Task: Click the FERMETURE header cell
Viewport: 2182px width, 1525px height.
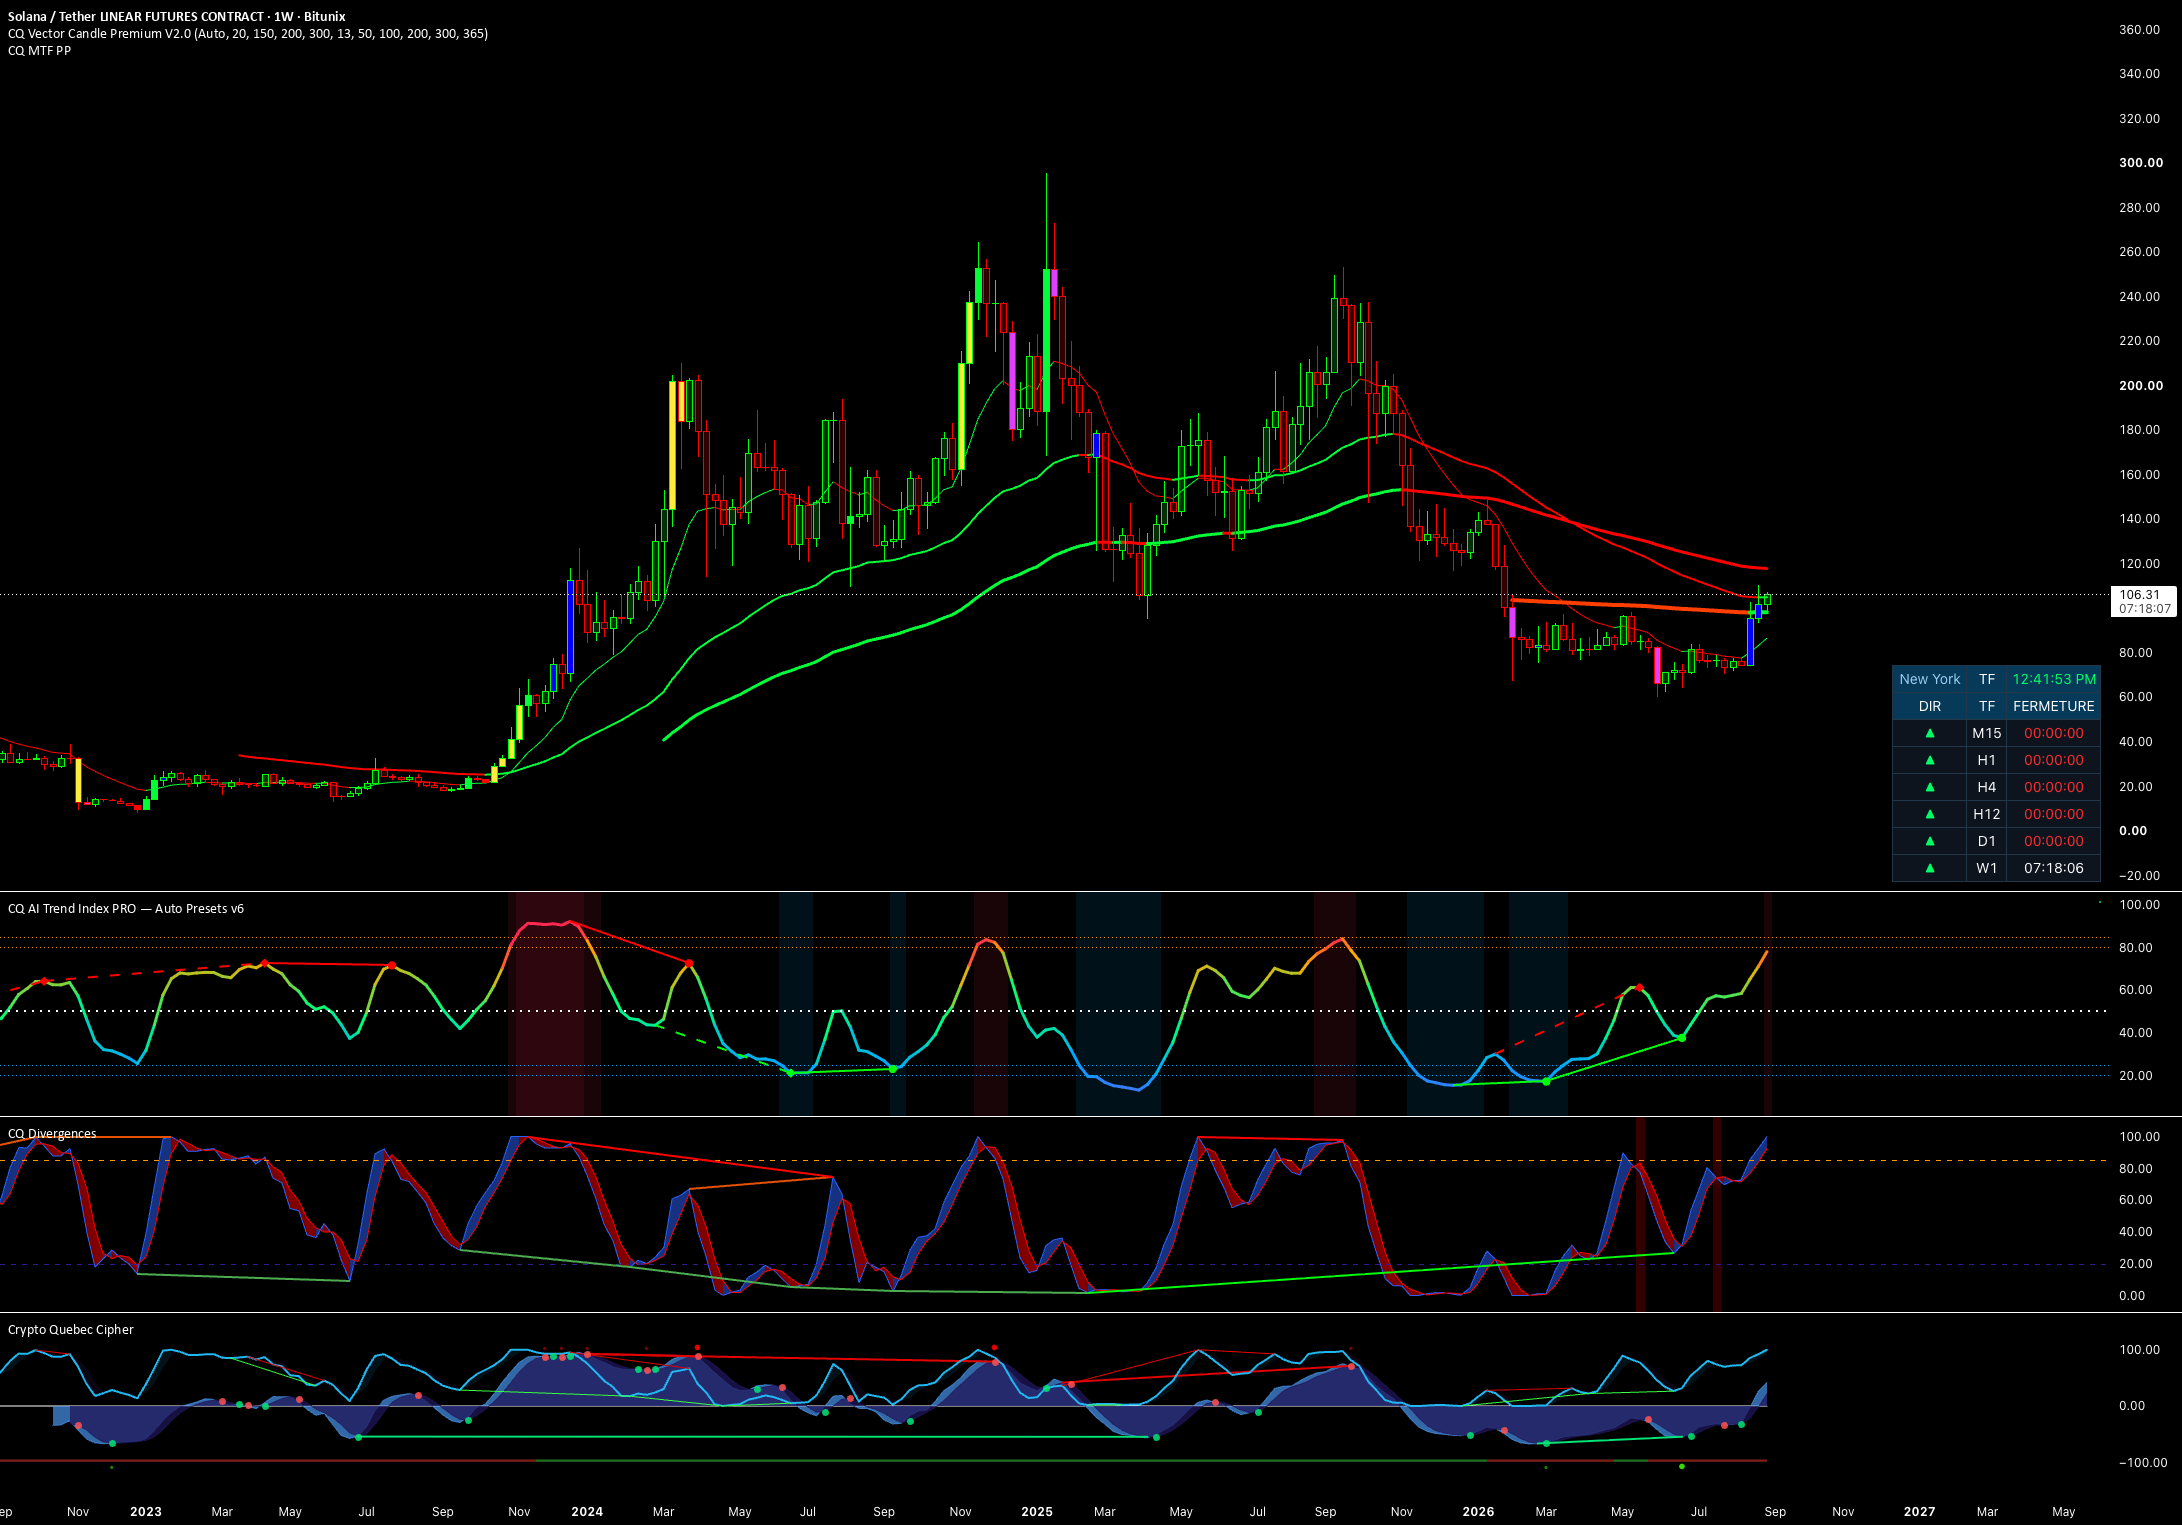Action: point(2053,706)
